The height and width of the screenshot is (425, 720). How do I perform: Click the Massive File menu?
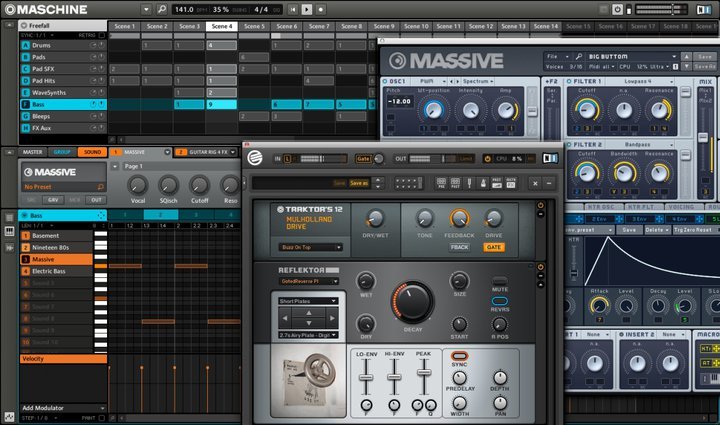tap(557, 56)
